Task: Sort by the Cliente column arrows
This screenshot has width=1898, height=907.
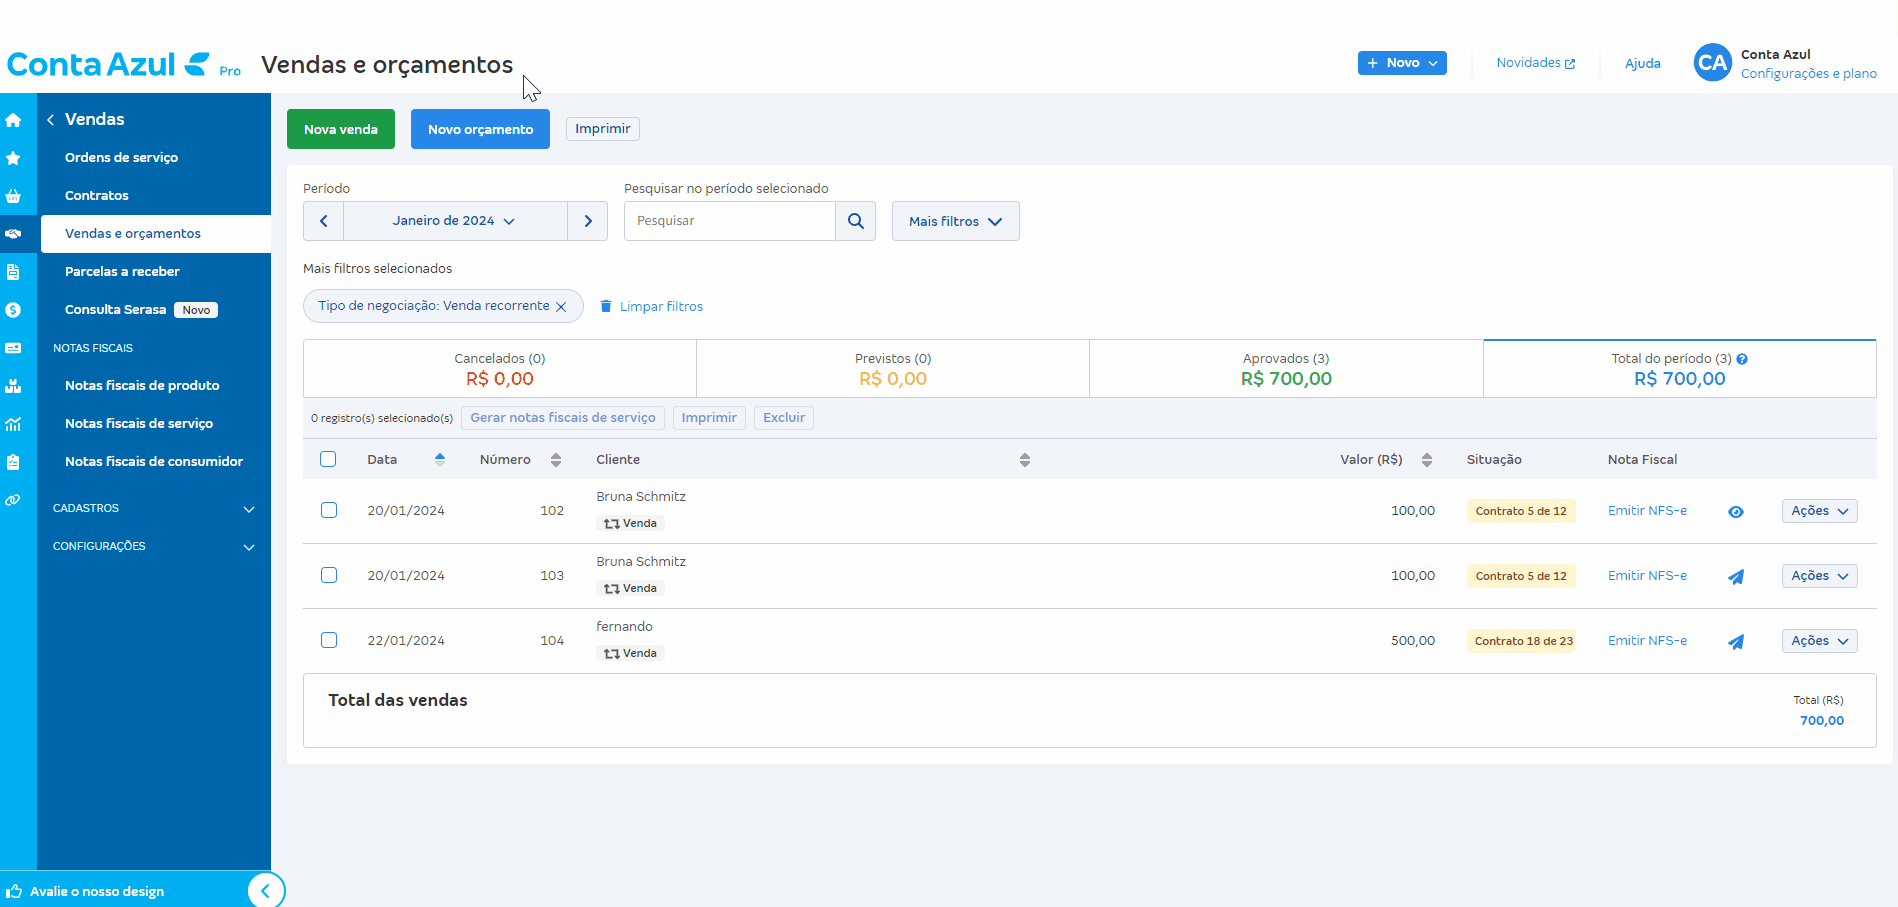Action: (1025, 460)
